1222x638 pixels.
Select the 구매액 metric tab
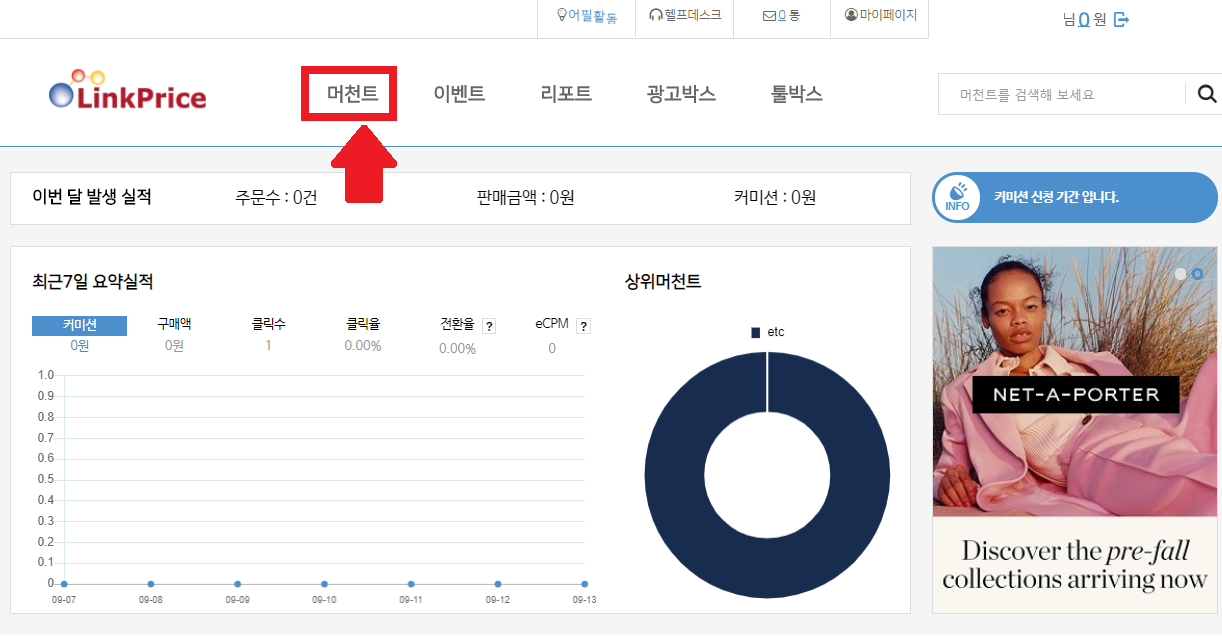click(174, 325)
